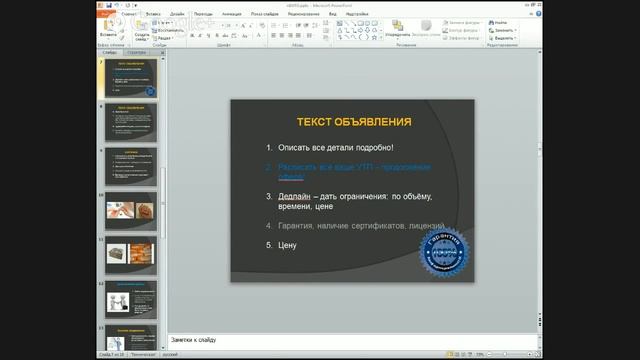
Task: Select slide 7 thumbnail in pane
Action: point(131,78)
